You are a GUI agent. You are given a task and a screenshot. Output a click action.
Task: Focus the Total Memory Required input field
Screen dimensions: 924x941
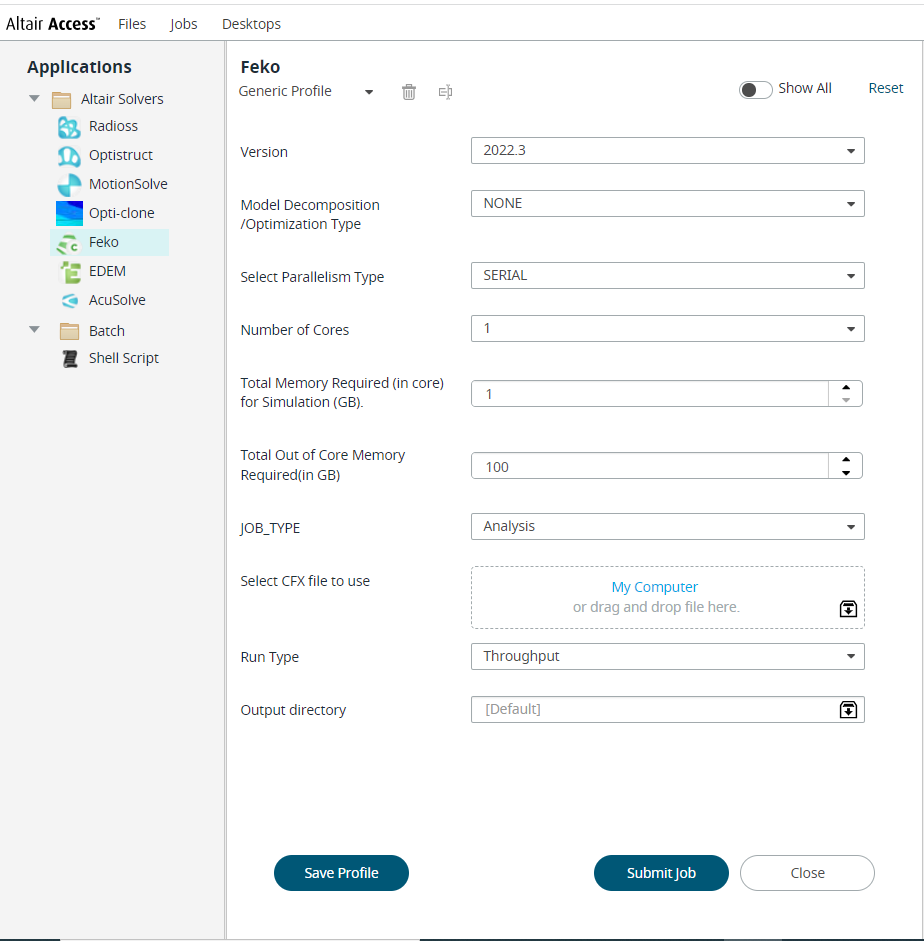point(650,394)
